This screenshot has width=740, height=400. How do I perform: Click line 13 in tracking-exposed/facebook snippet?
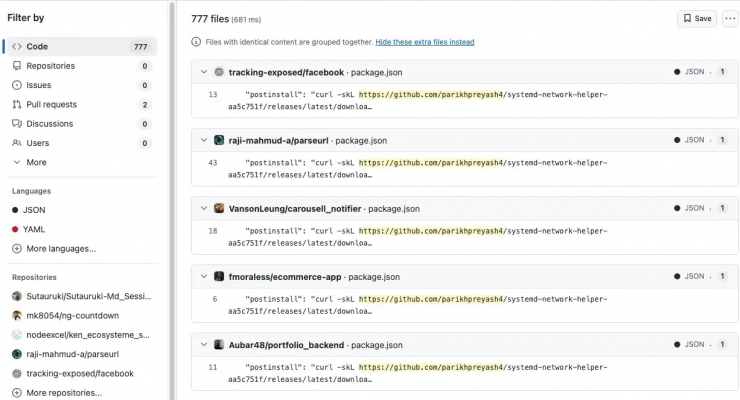213,94
